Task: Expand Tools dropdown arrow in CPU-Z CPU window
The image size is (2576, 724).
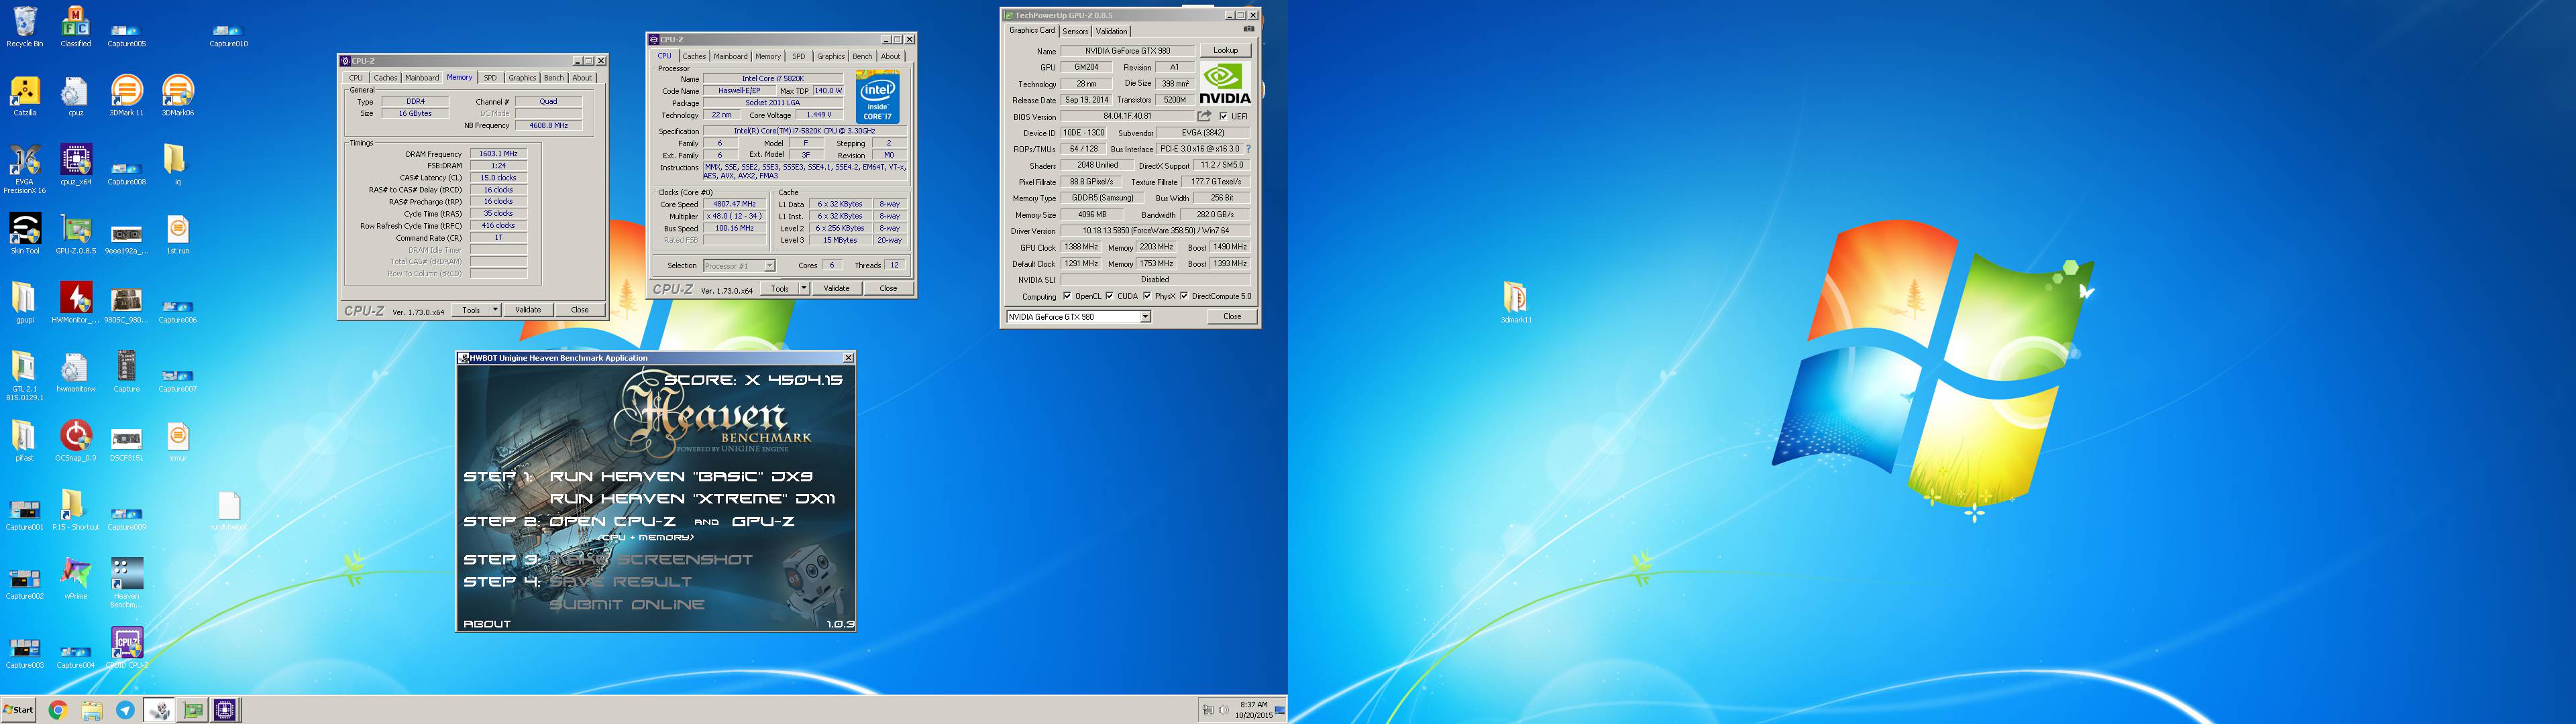Action: coord(803,288)
